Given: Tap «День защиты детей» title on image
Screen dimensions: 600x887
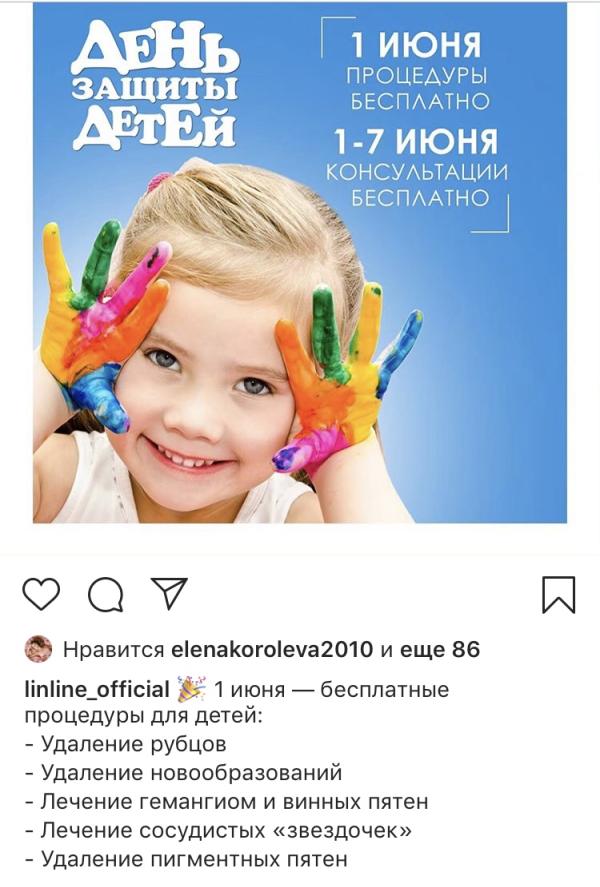Looking at the screenshot, I should [156, 85].
